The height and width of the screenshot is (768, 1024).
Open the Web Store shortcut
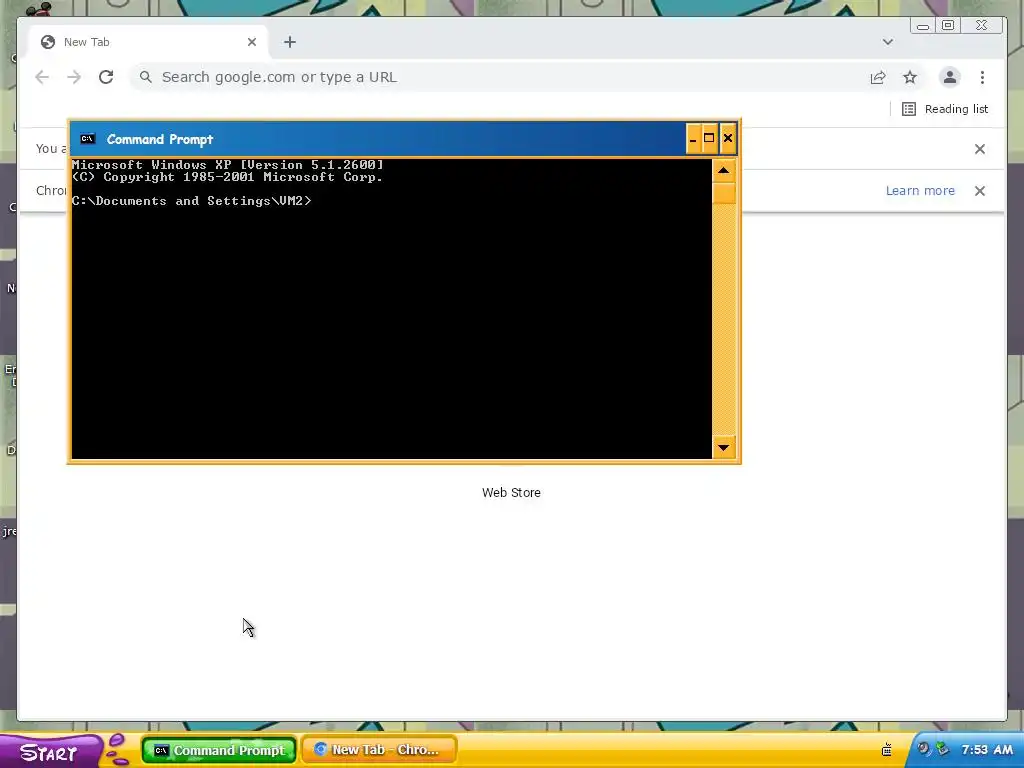tap(511, 492)
